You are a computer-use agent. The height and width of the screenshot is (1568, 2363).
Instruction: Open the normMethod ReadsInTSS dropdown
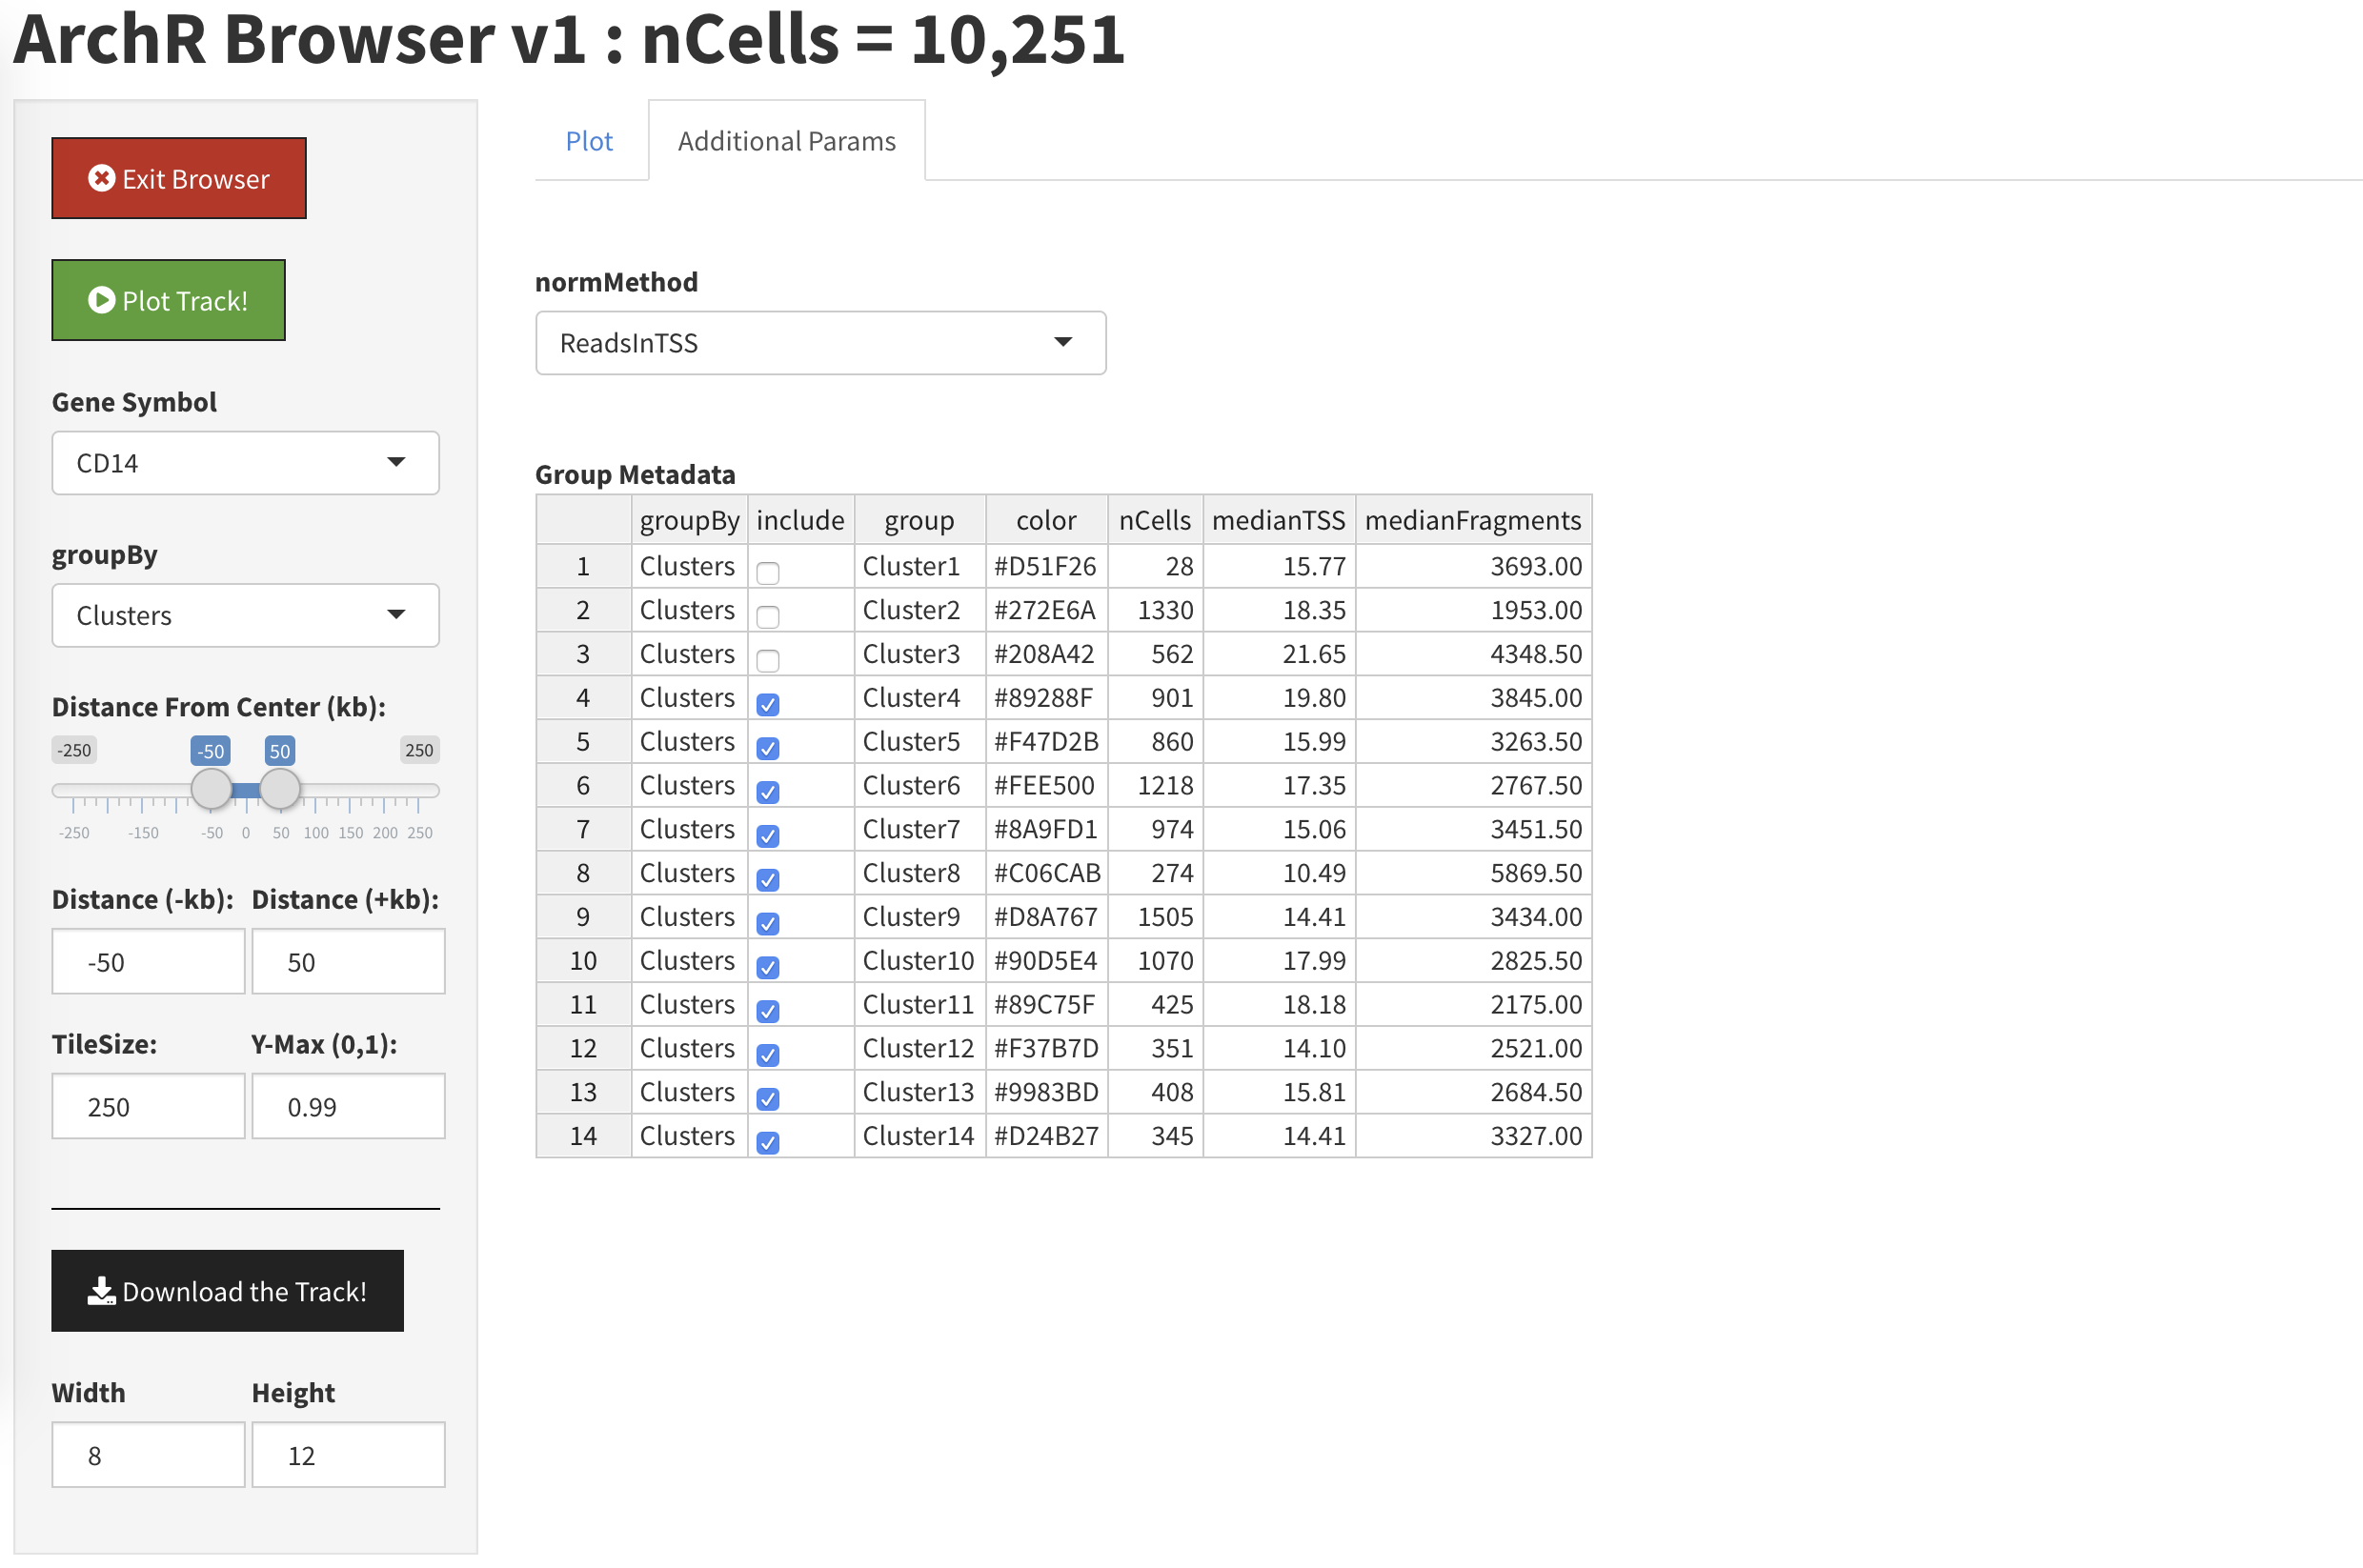pyautogui.click(x=820, y=343)
